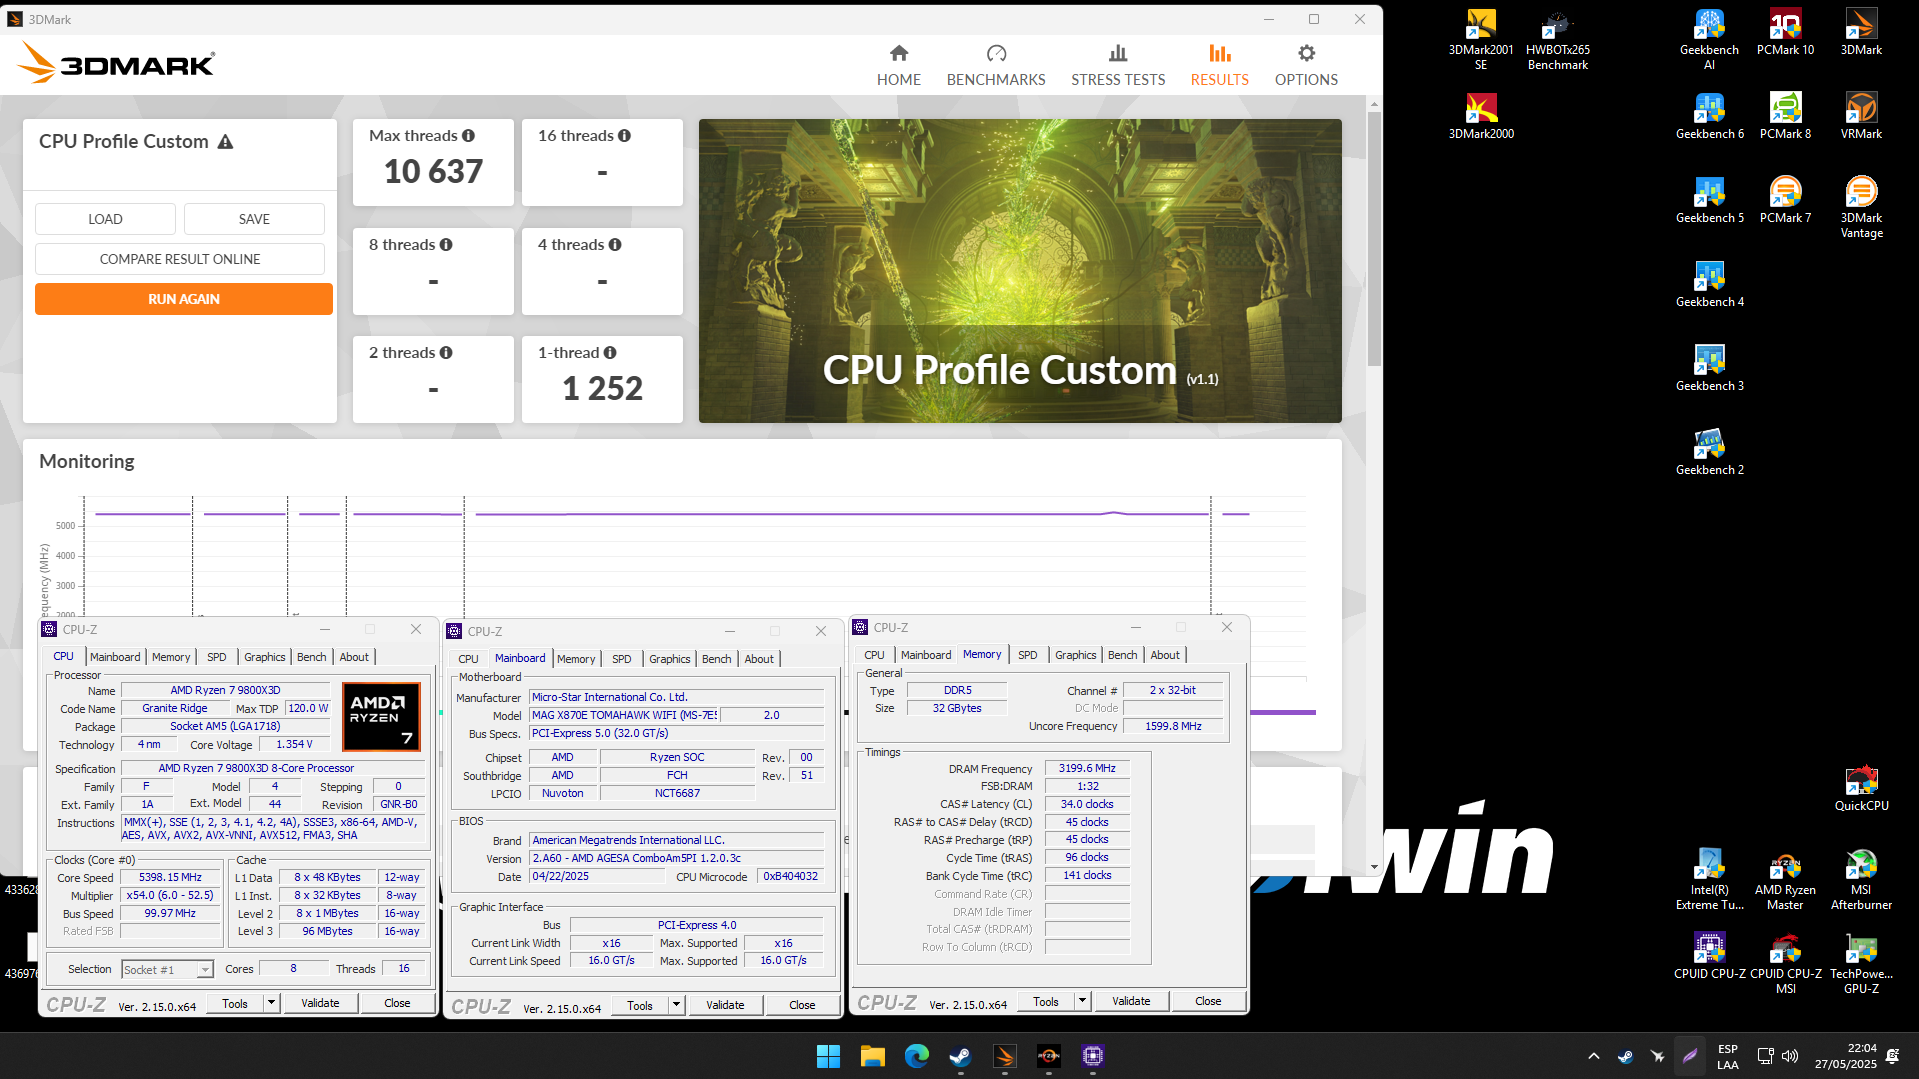
Task: Open 3DMark desktop shortcut
Action: (1861, 33)
